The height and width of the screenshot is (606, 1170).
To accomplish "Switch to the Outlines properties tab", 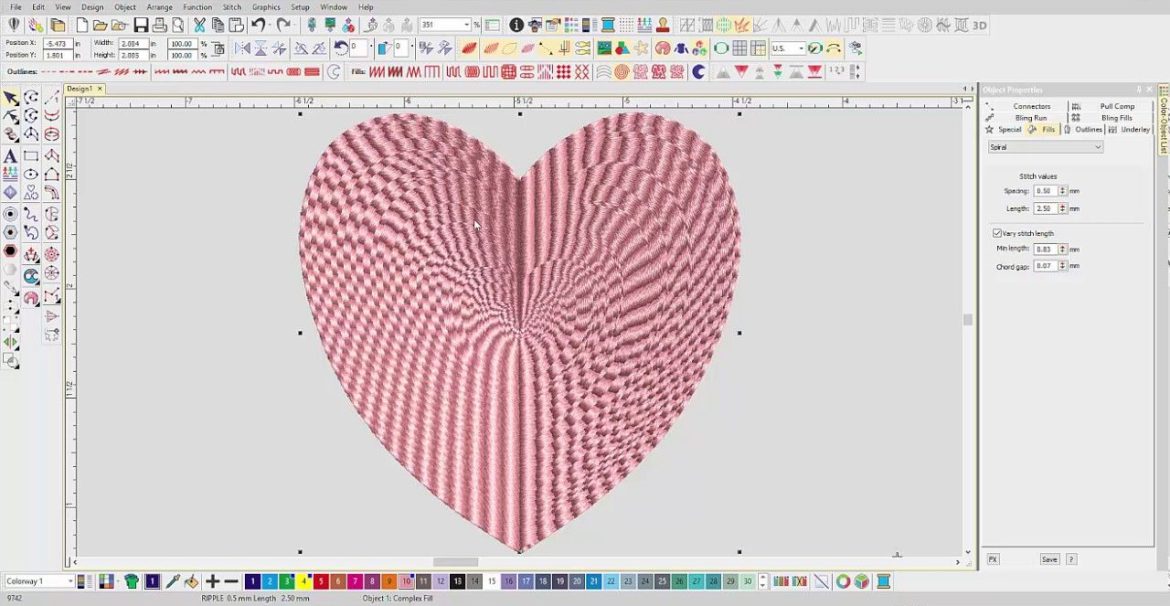I will [1083, 130].
